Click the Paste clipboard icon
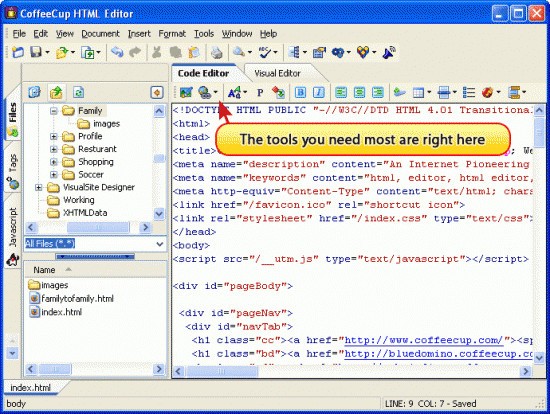This screenshot has width=550, height=414. pyautogui.click(x=194, y=53)
